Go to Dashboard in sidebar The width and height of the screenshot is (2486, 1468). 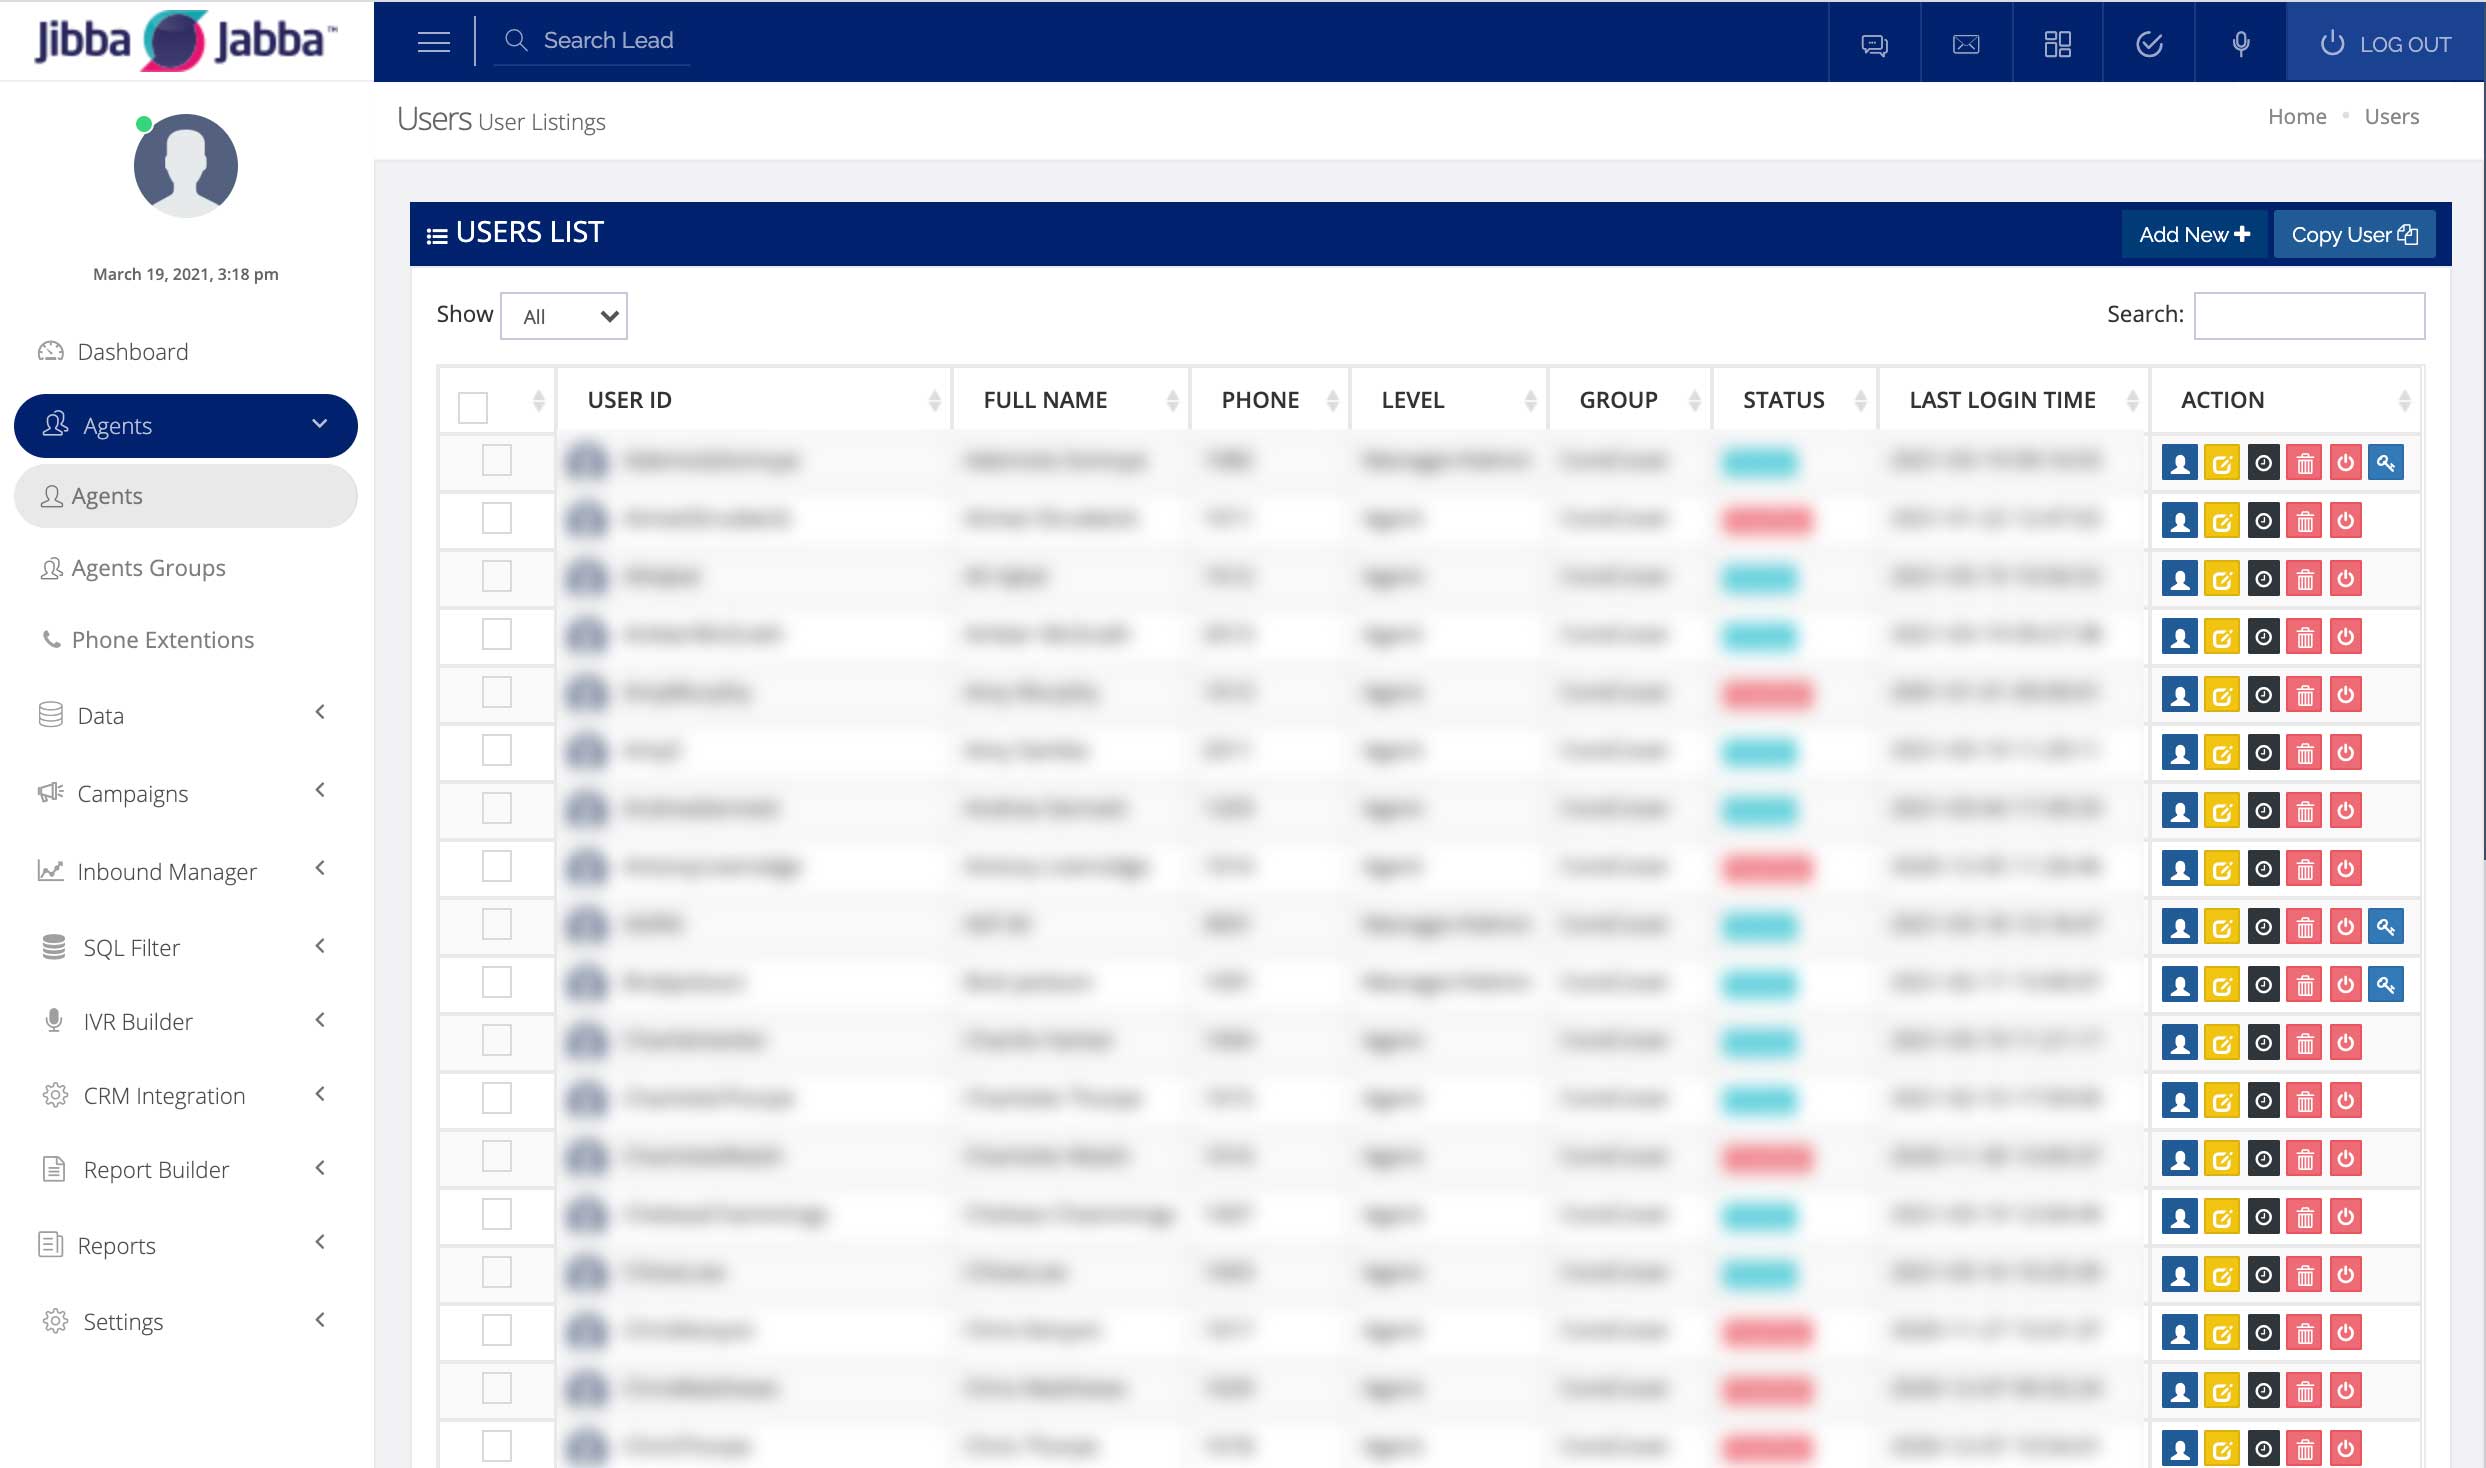(x=132, y=352)
